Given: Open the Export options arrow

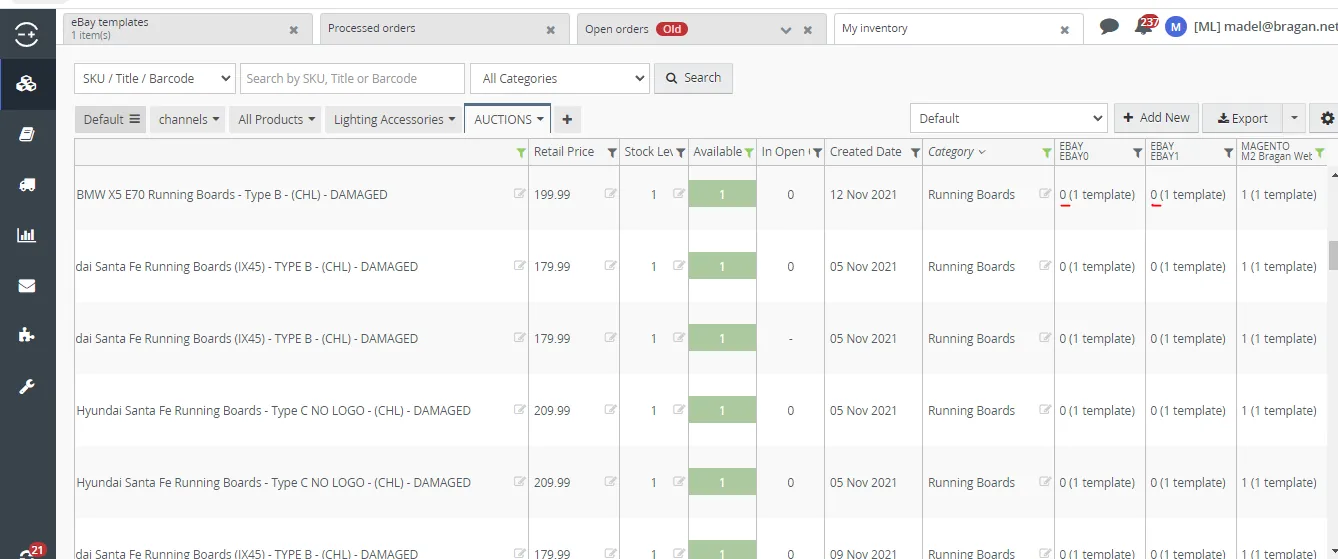Looking at the screenshot, I should coord(1294,118).
